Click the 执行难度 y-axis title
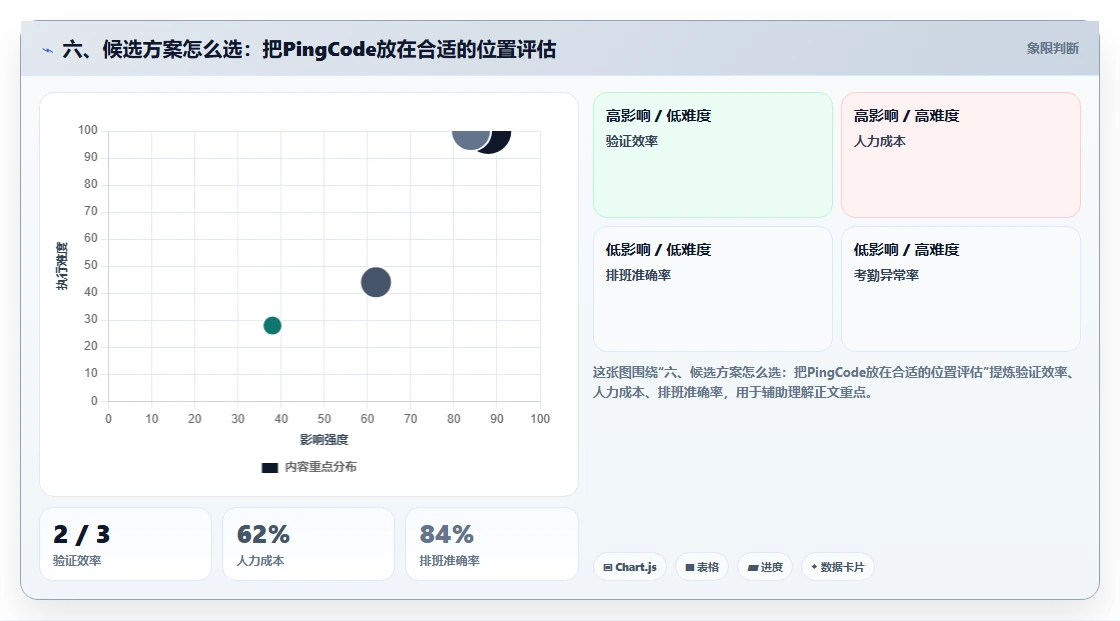The height and width of the screenshot is (621, 1120). coord(62,266)
